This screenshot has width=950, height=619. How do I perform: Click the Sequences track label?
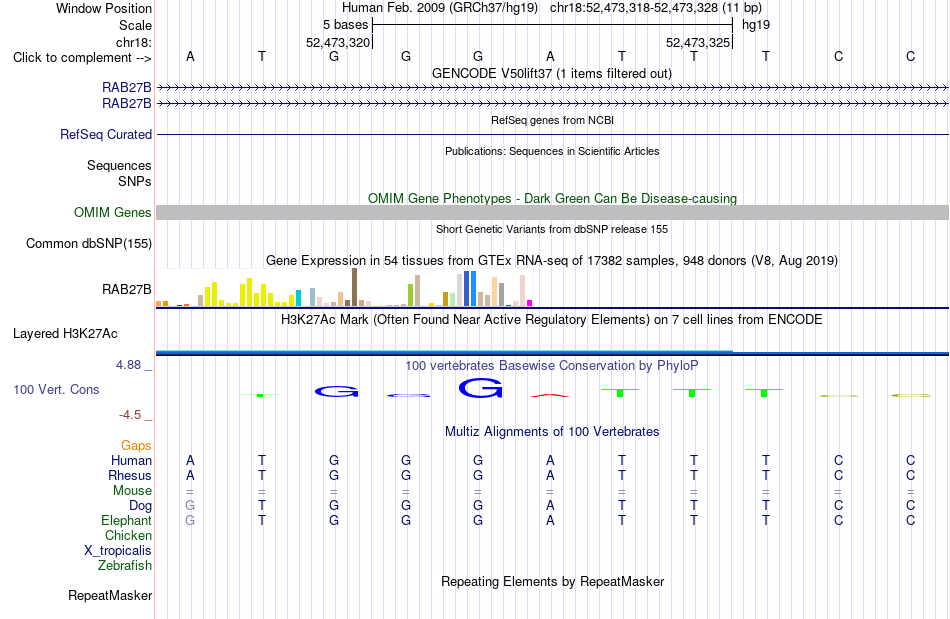[x=119, y=165]
